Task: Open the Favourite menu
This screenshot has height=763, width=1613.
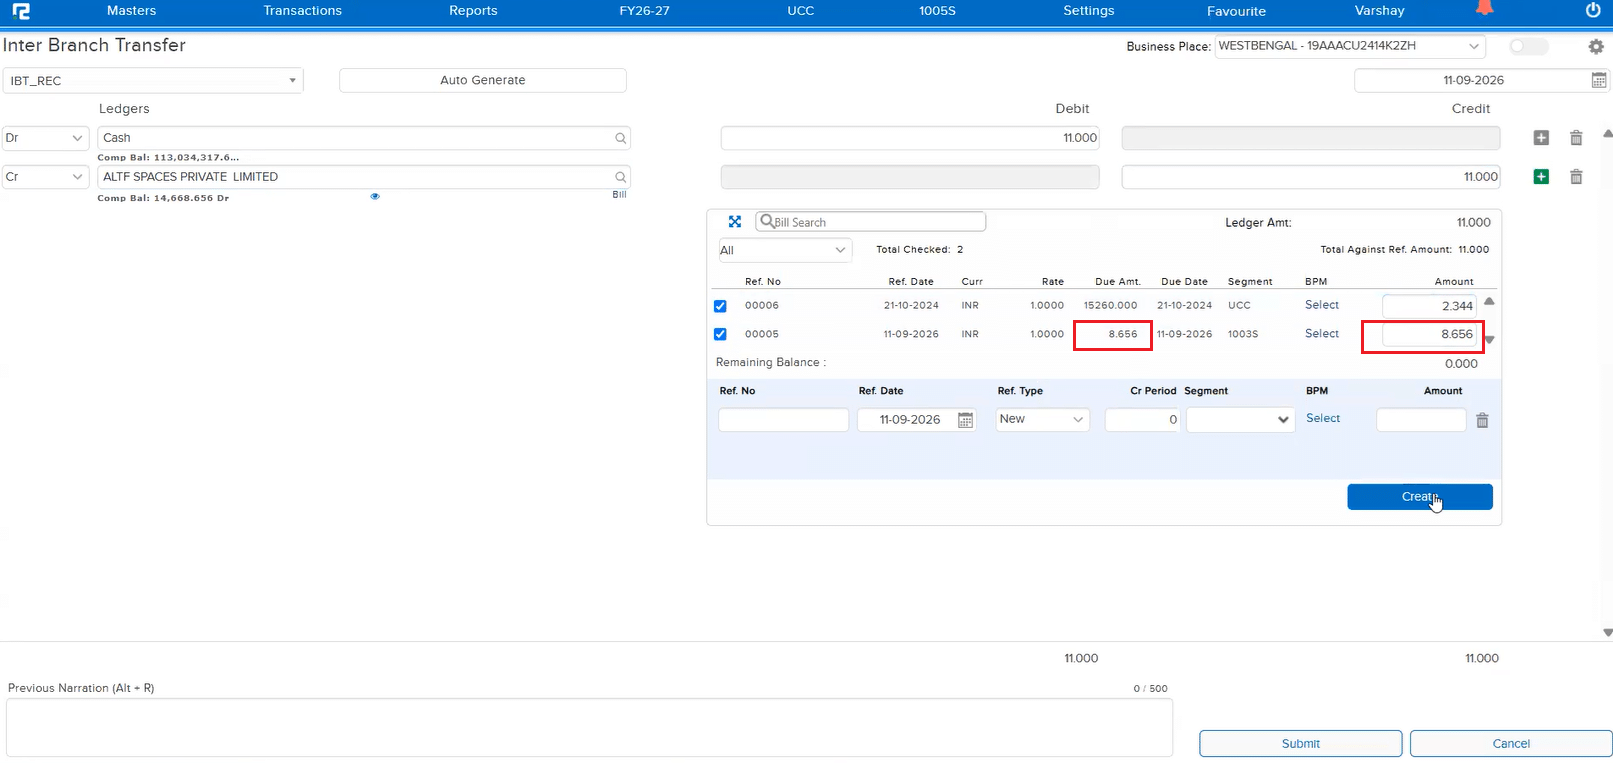Action: pyautogui.click(x=1236, y=11)
